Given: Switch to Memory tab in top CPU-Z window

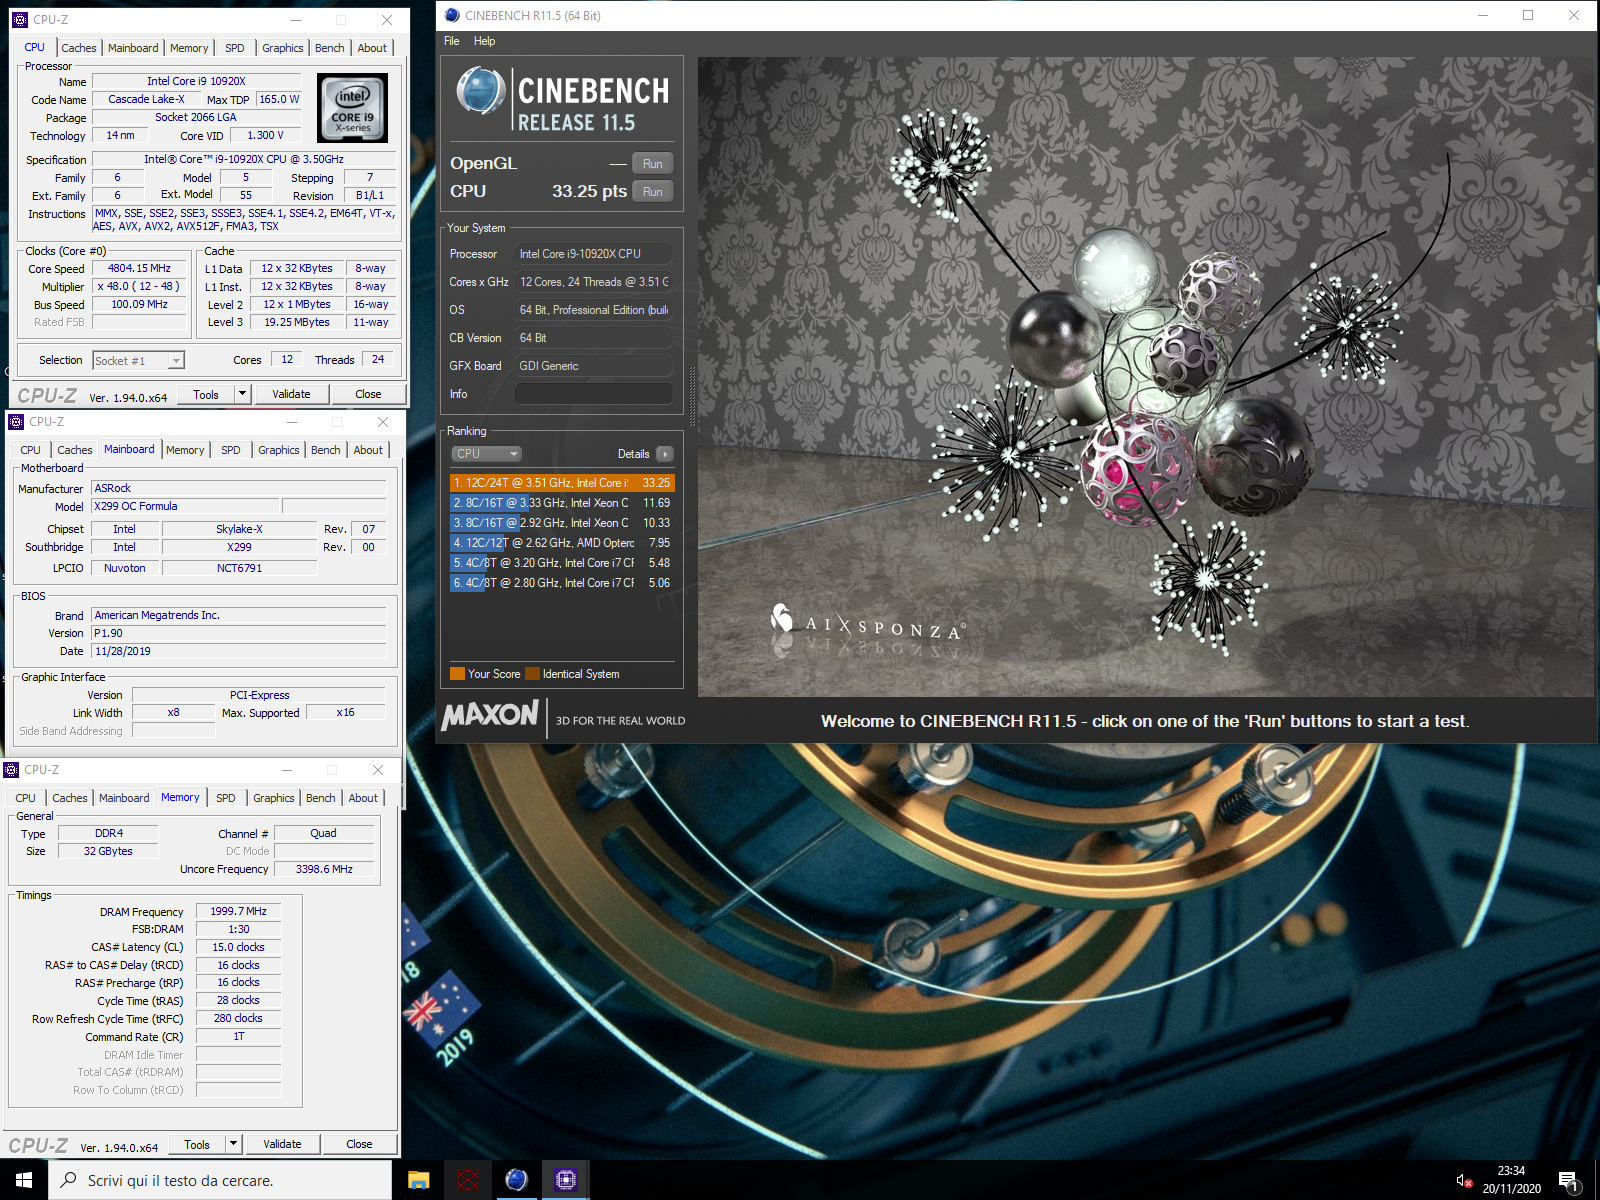Looking at the screenshot, I should pos(189,48).
